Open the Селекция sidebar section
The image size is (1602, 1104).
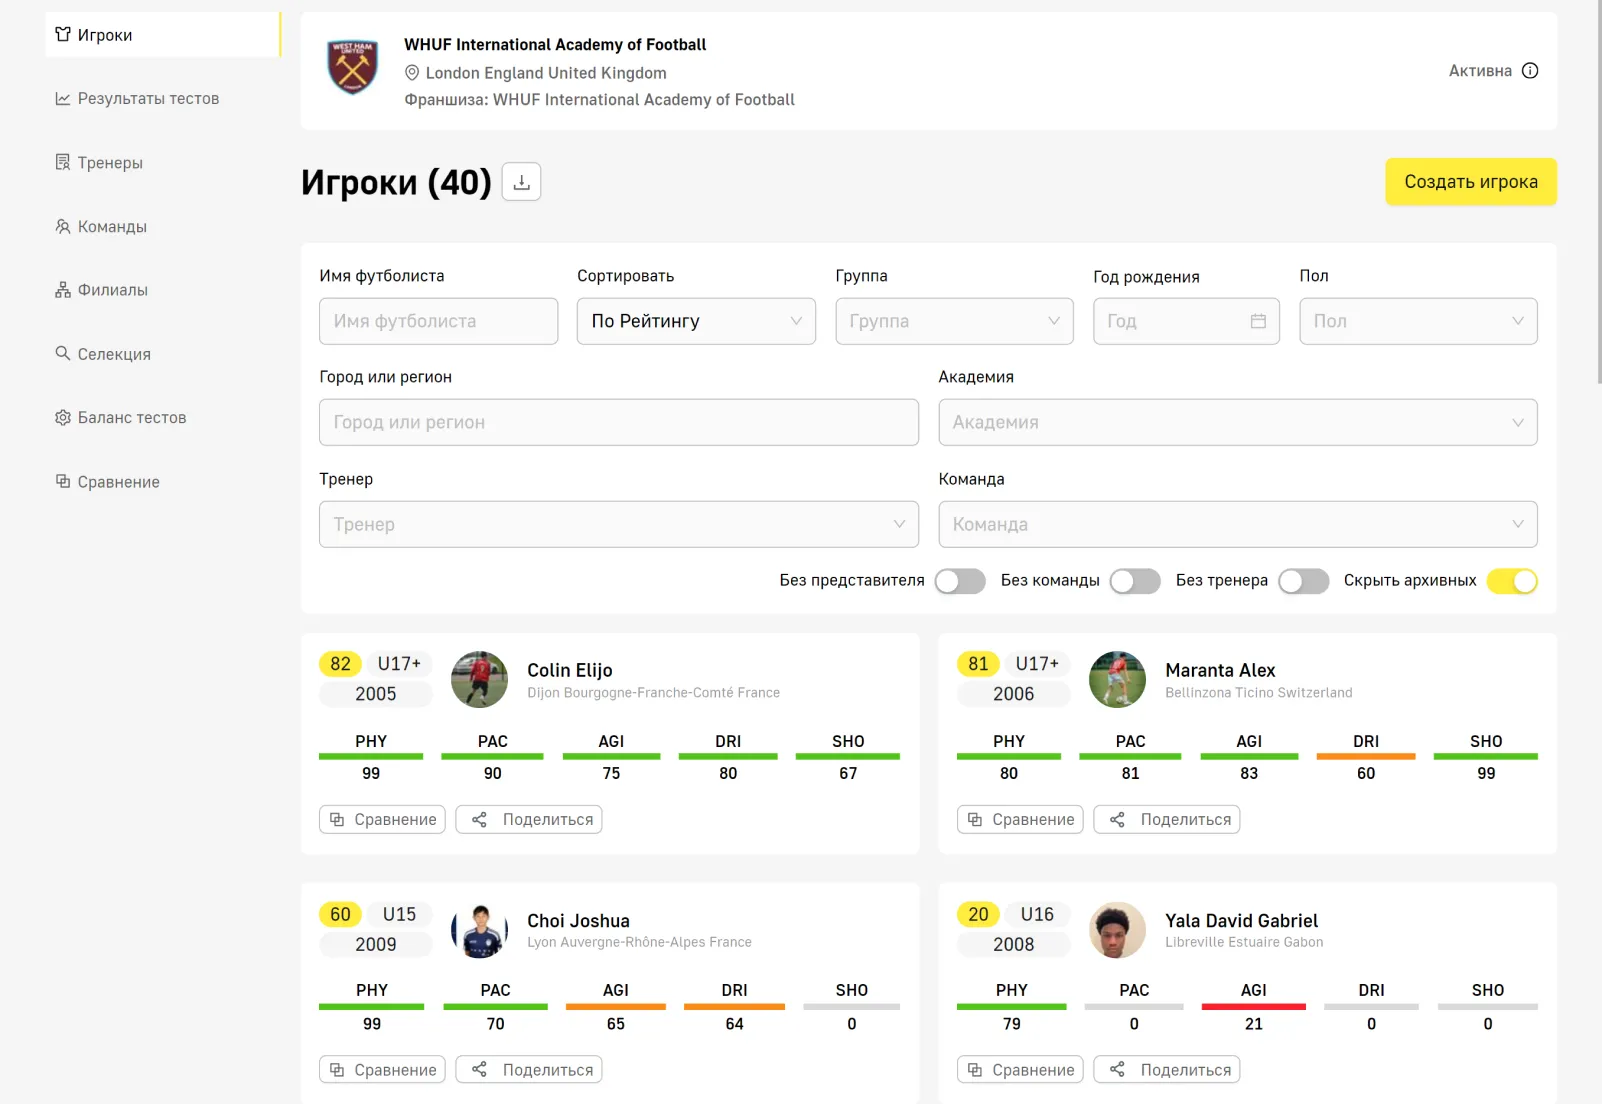click(114, 354)
